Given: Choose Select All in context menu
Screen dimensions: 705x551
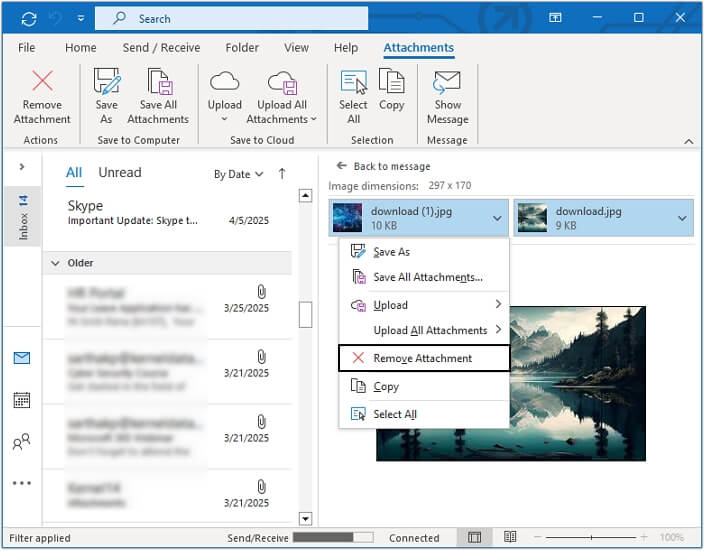Looking at the screenshot, I should pos(424,414).
